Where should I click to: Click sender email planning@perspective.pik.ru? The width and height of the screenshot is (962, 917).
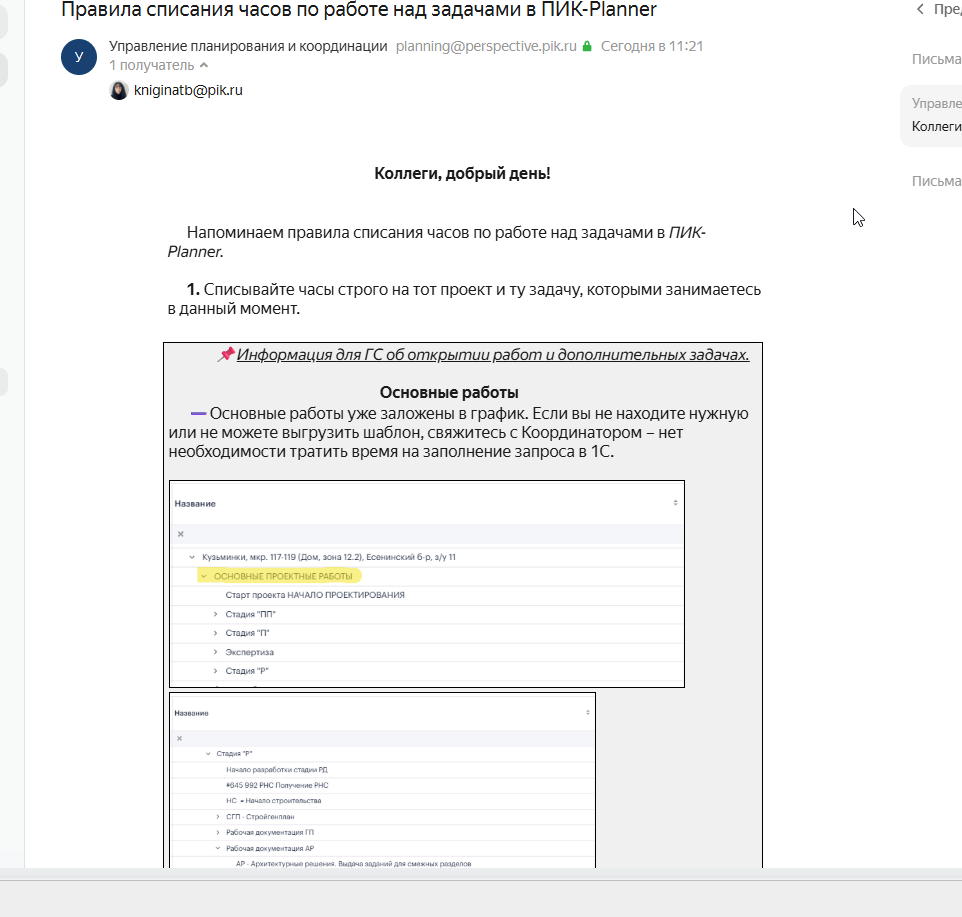pos(486,46)
